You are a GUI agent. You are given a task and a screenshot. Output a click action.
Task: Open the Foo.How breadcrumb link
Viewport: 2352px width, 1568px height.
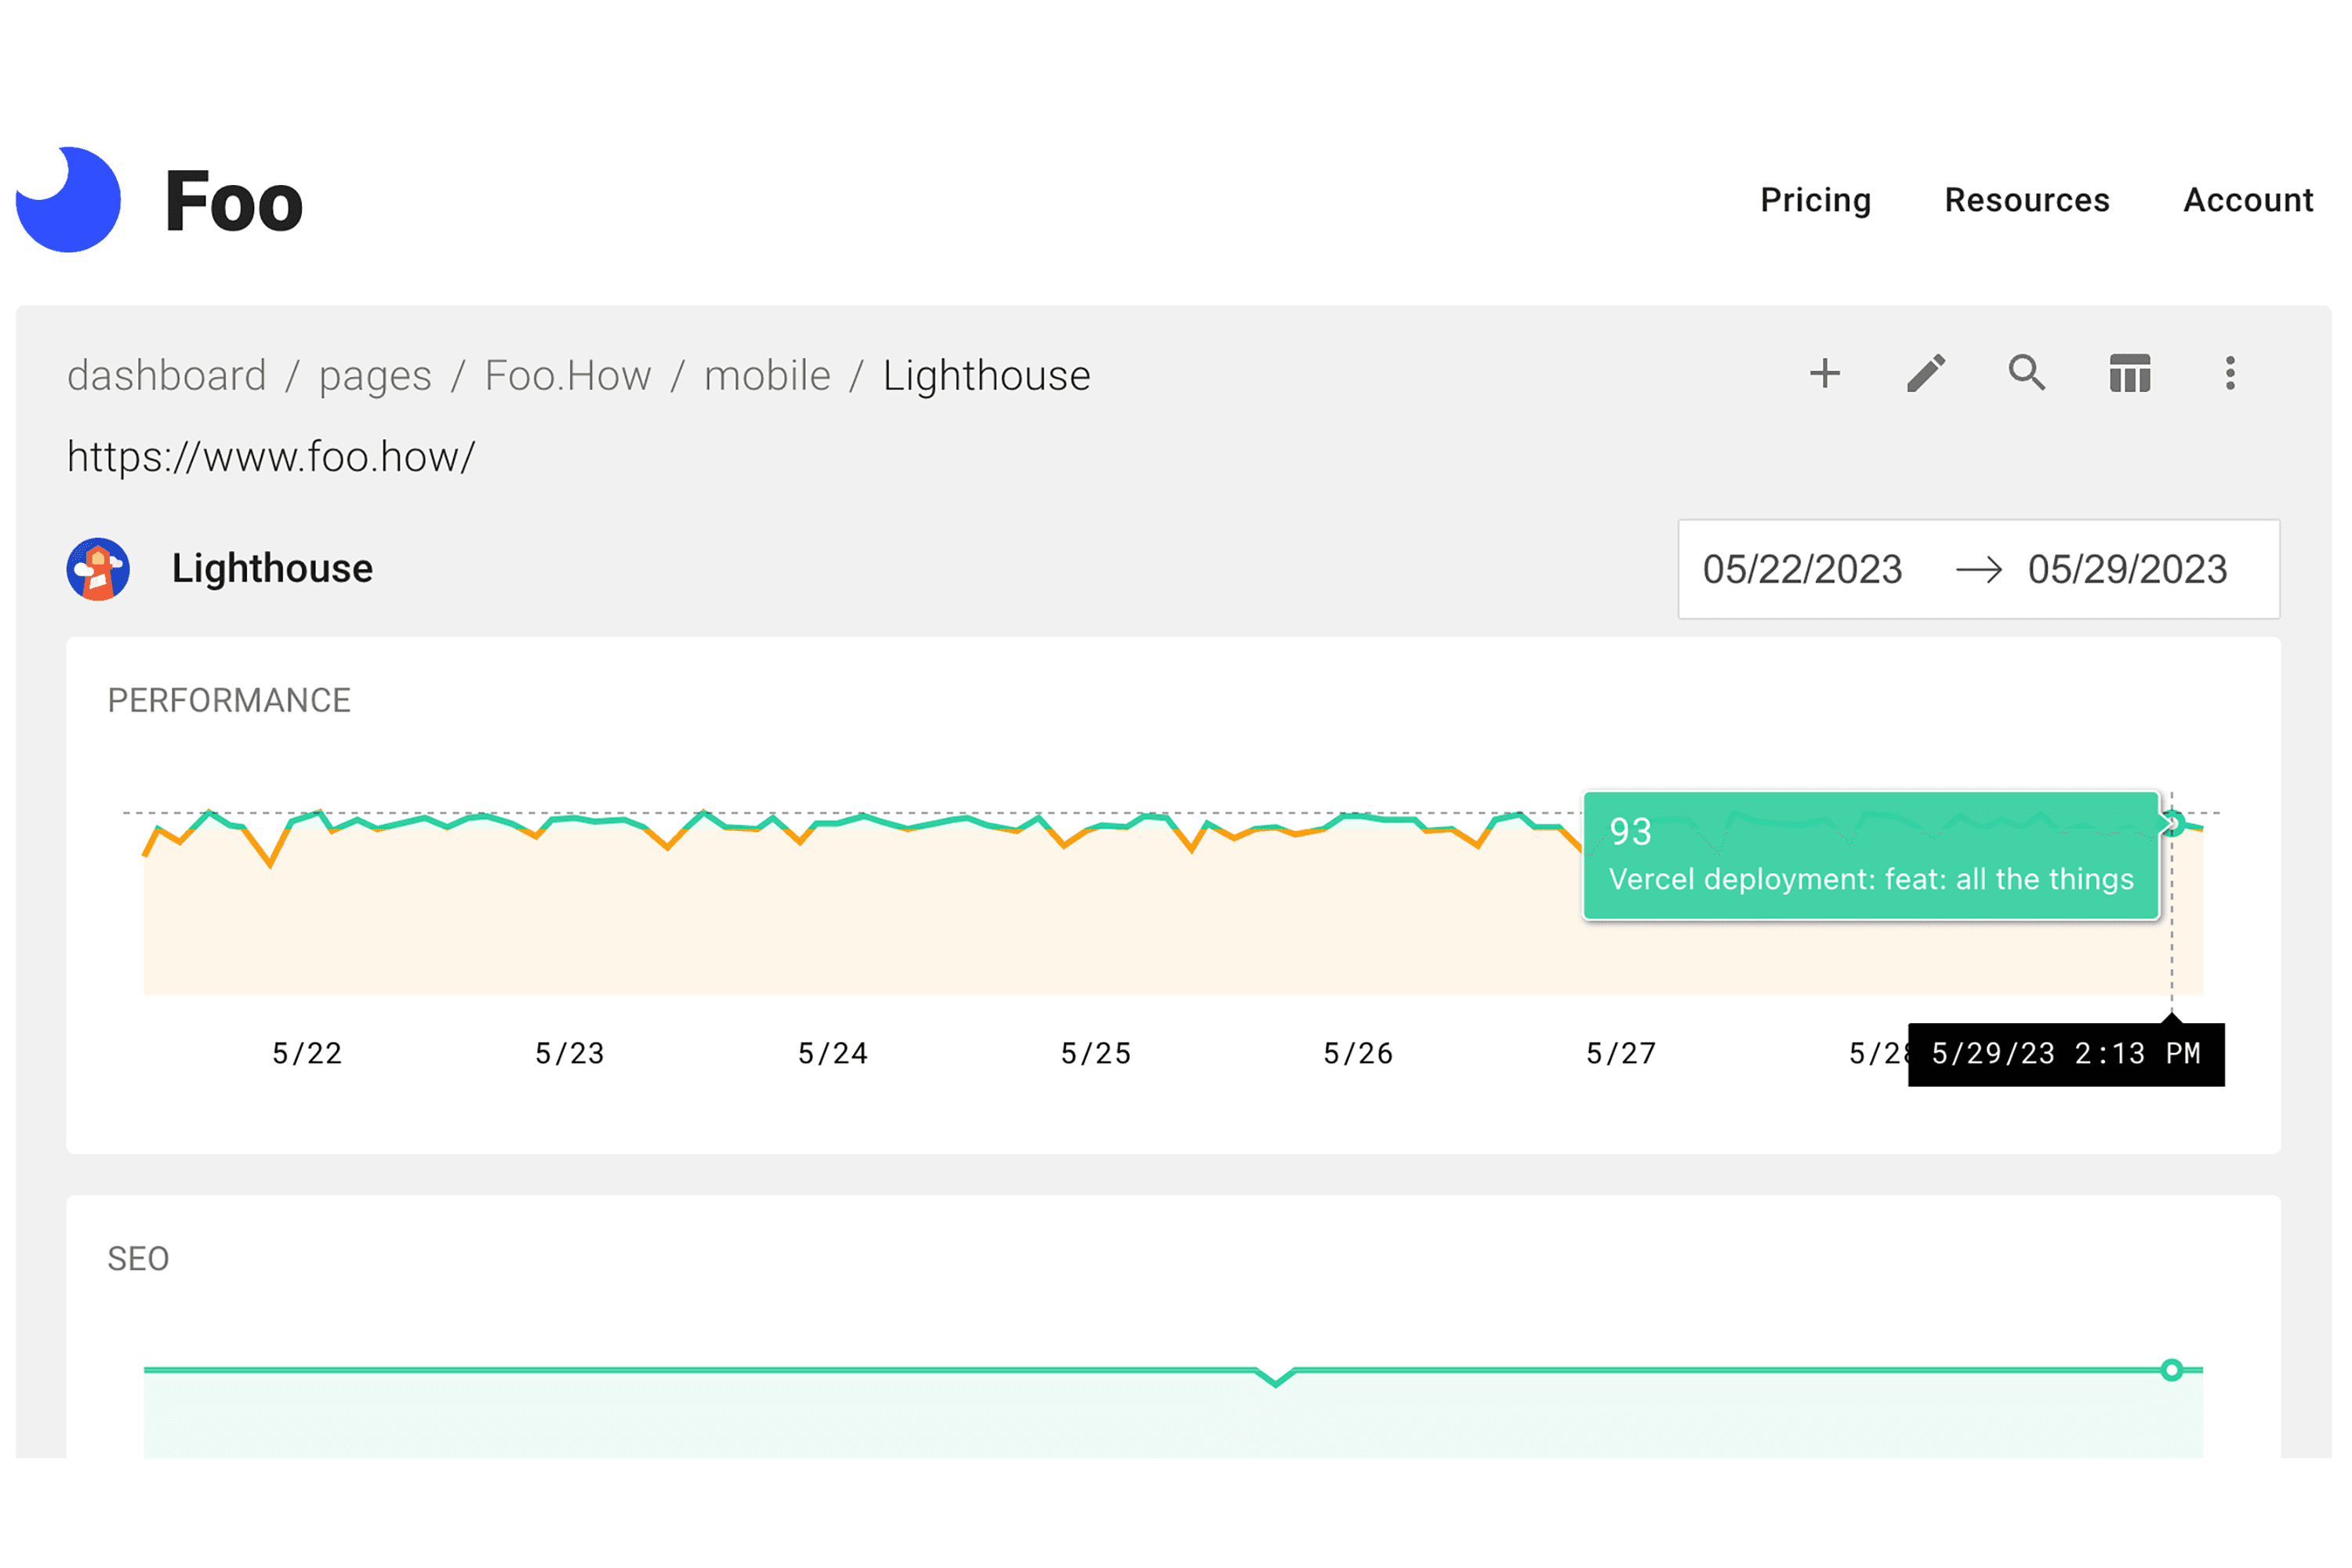[x=567, y=376]
